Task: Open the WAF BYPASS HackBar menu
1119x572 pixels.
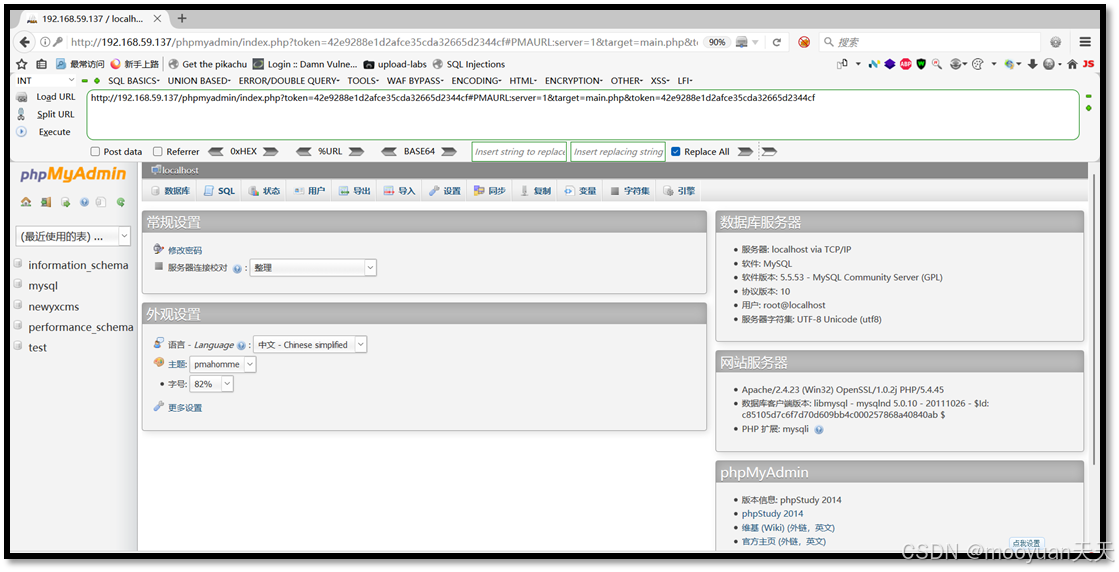Action: (x=415, y=81)
